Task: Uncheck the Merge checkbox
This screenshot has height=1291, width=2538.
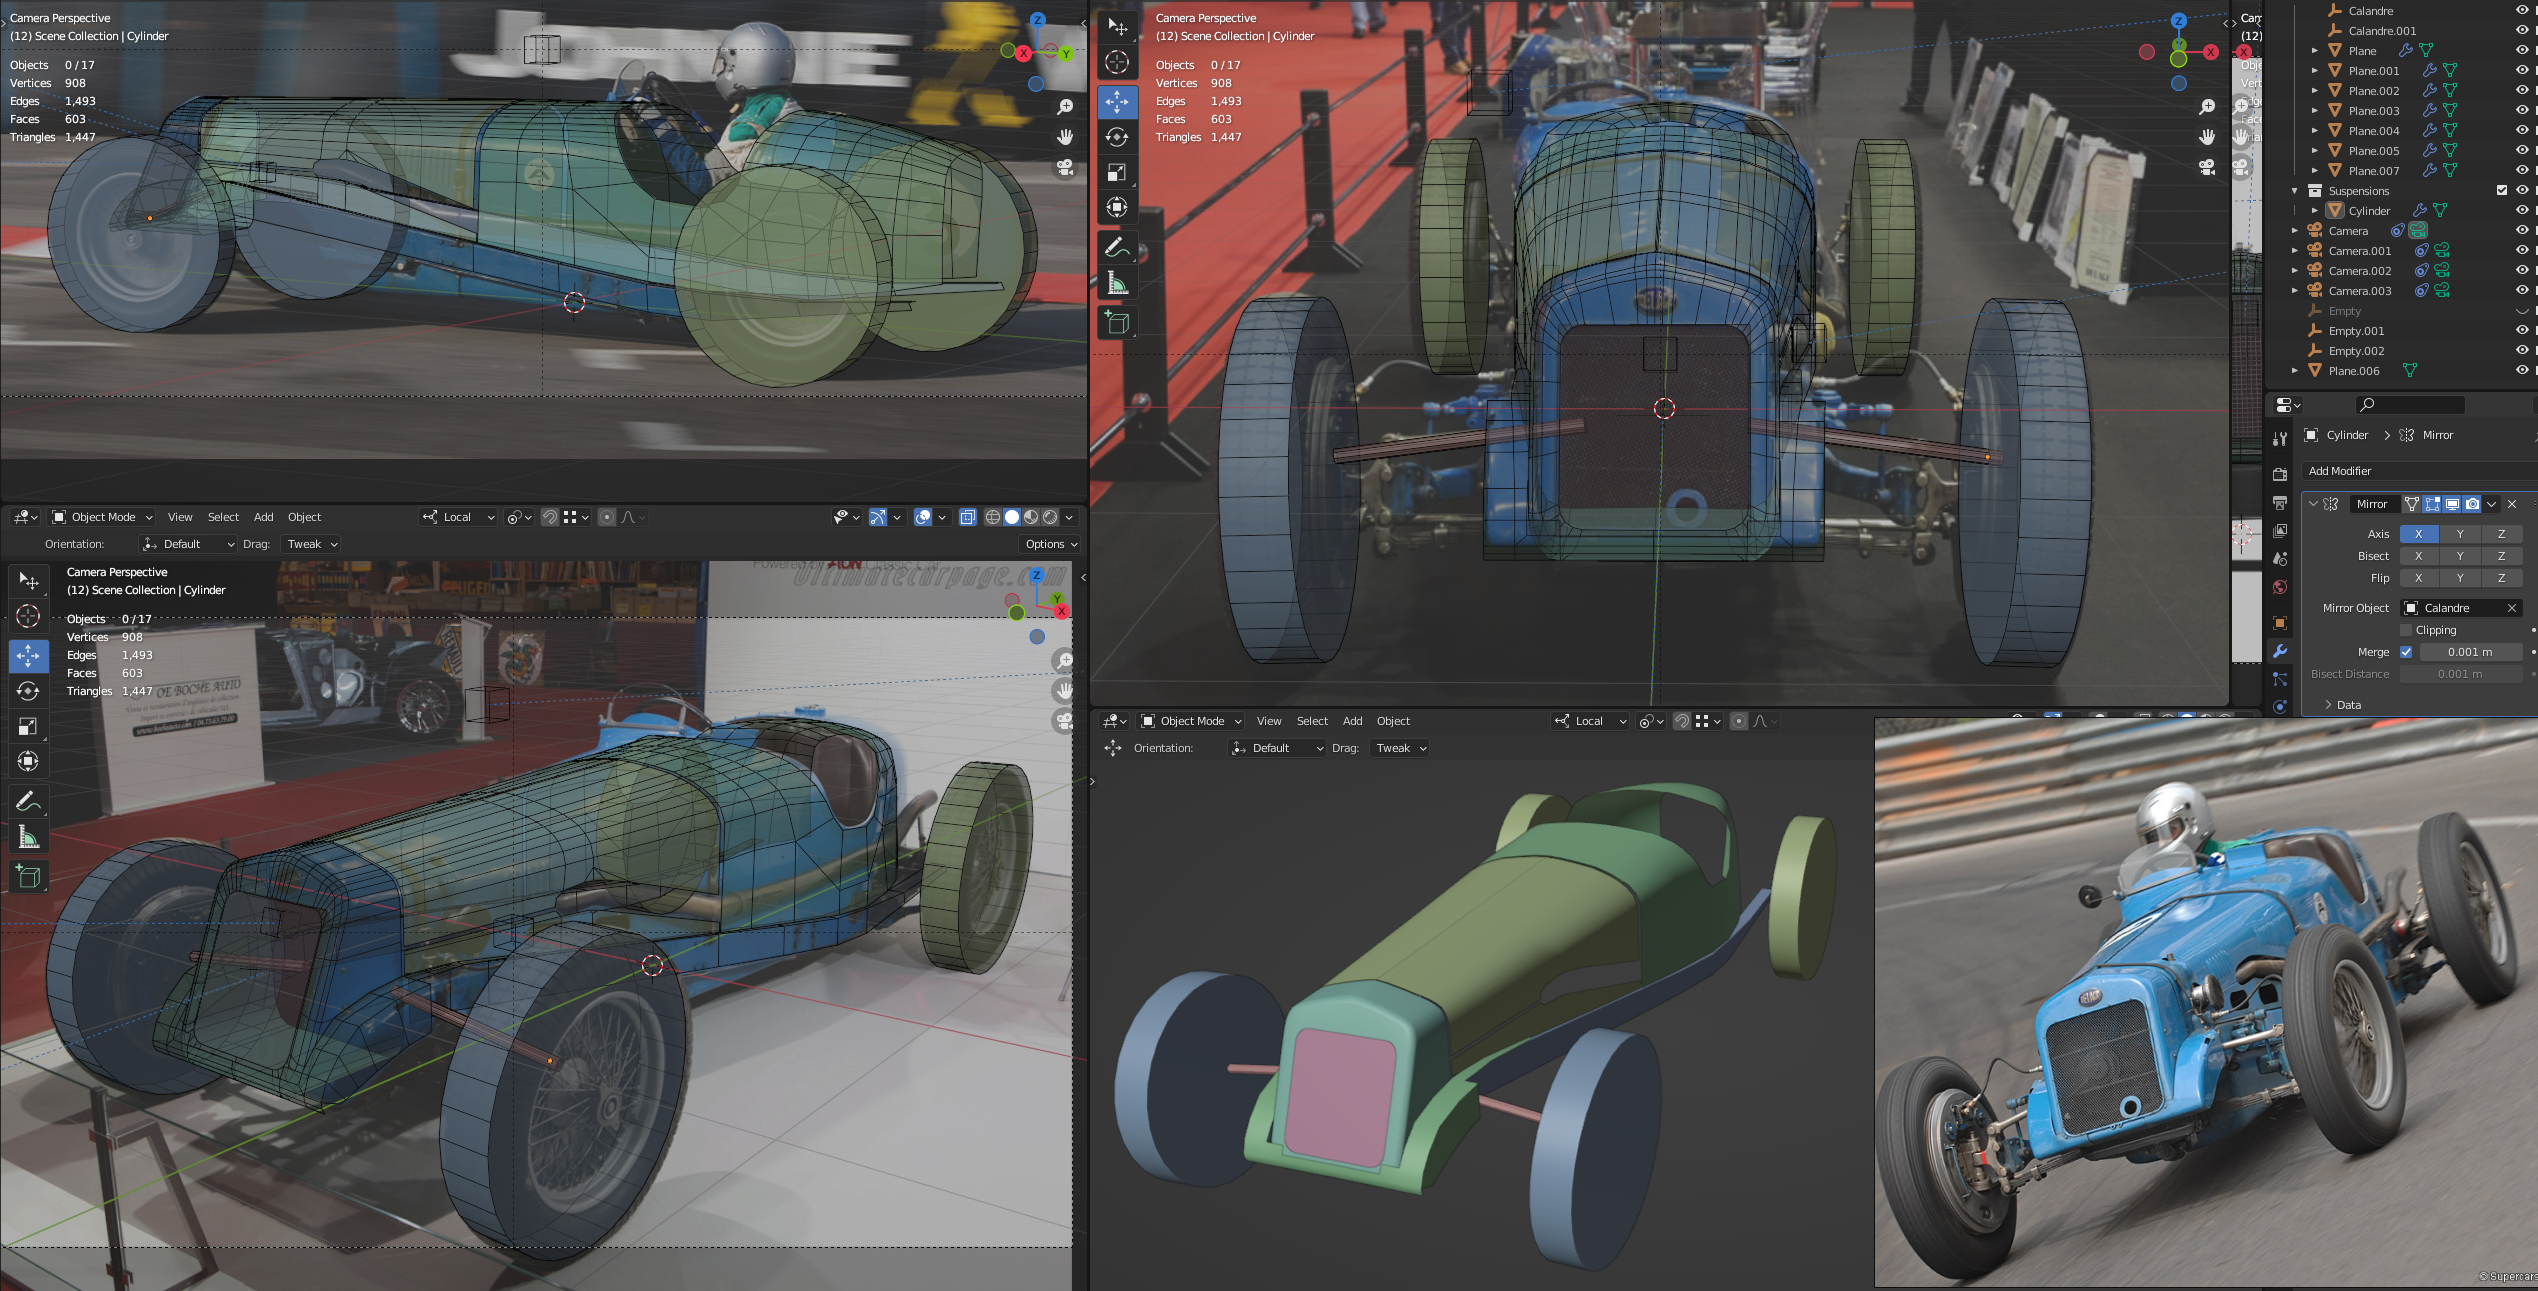Action: click(2406, 652)
